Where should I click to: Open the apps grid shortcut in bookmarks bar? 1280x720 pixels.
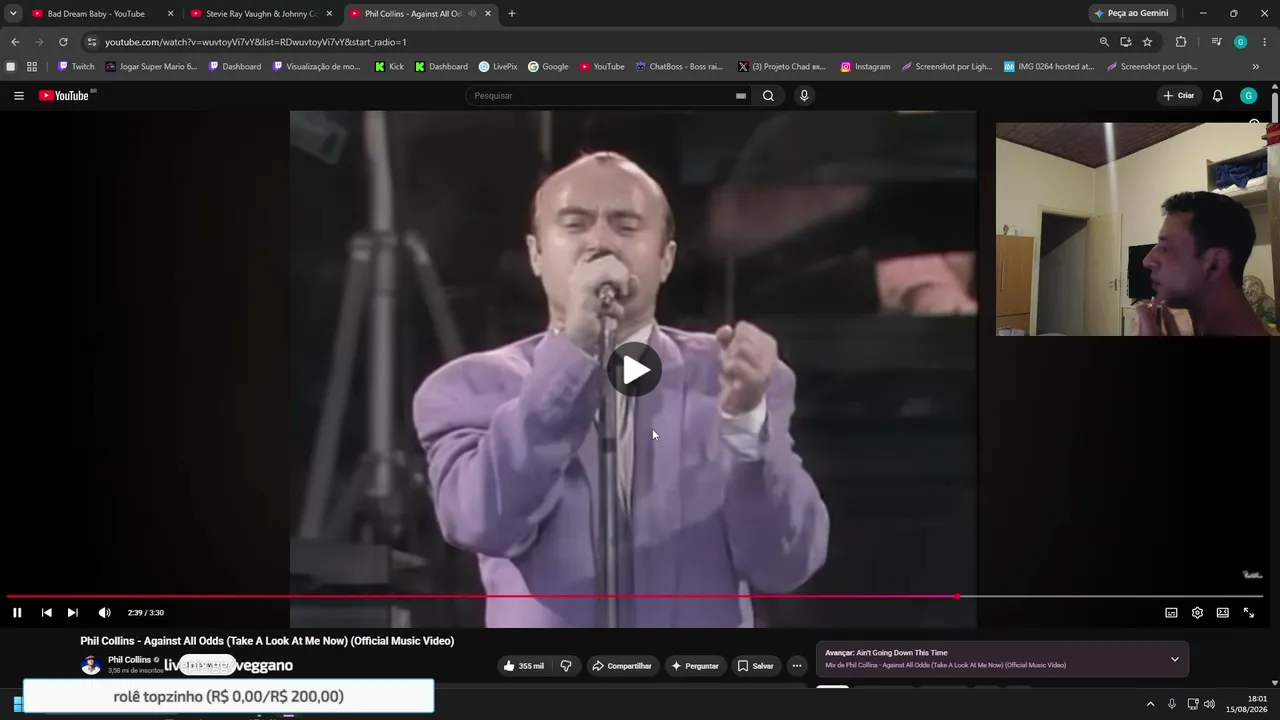pyautogui.click(x=32, y=67)
